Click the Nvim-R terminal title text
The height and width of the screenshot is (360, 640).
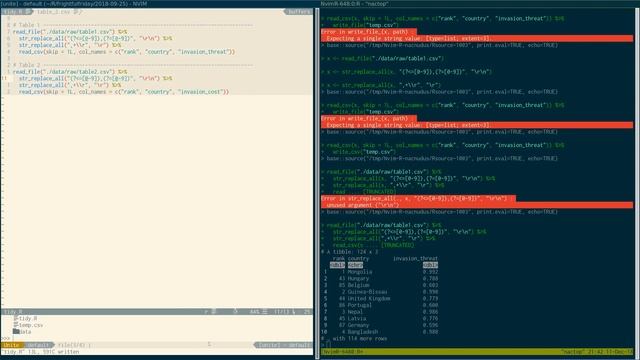coord(355,4)
